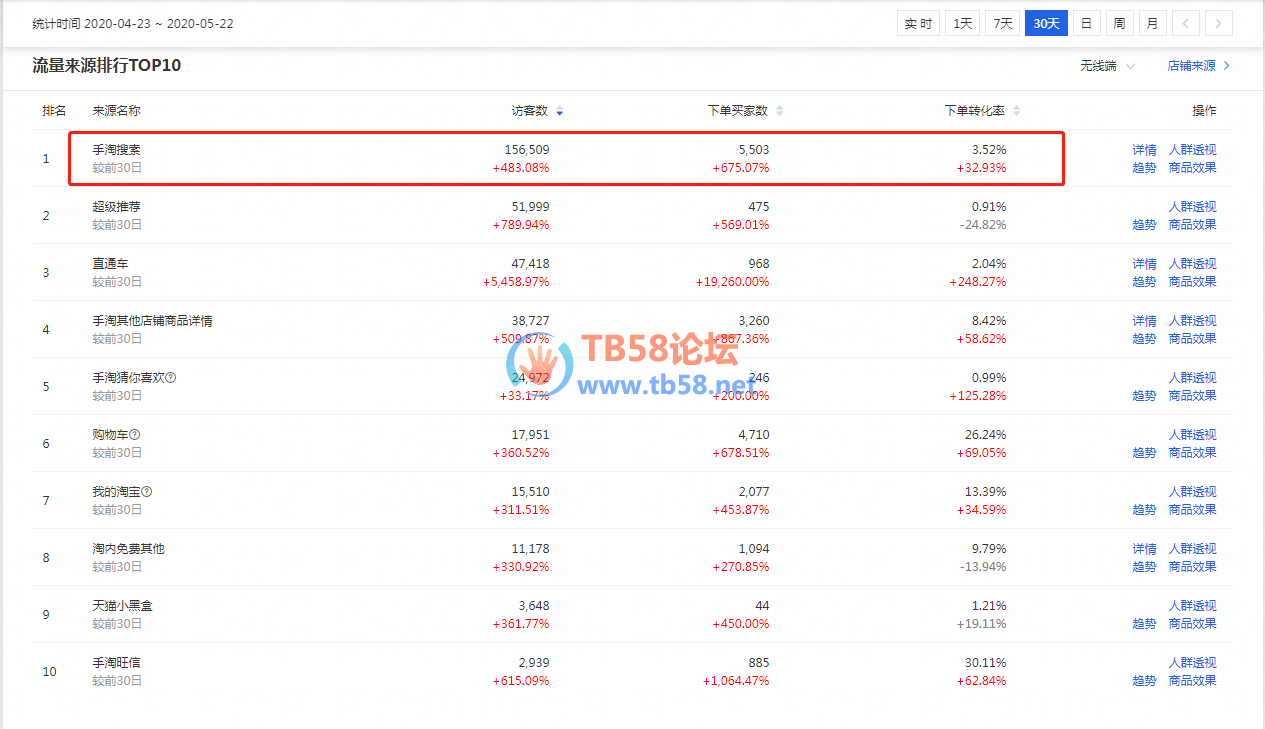Open help icon next to 我的淘宝
Image resolution: width=1265 pixels, height=729 pixels.
pyautogui.click(x=147, y=492)
